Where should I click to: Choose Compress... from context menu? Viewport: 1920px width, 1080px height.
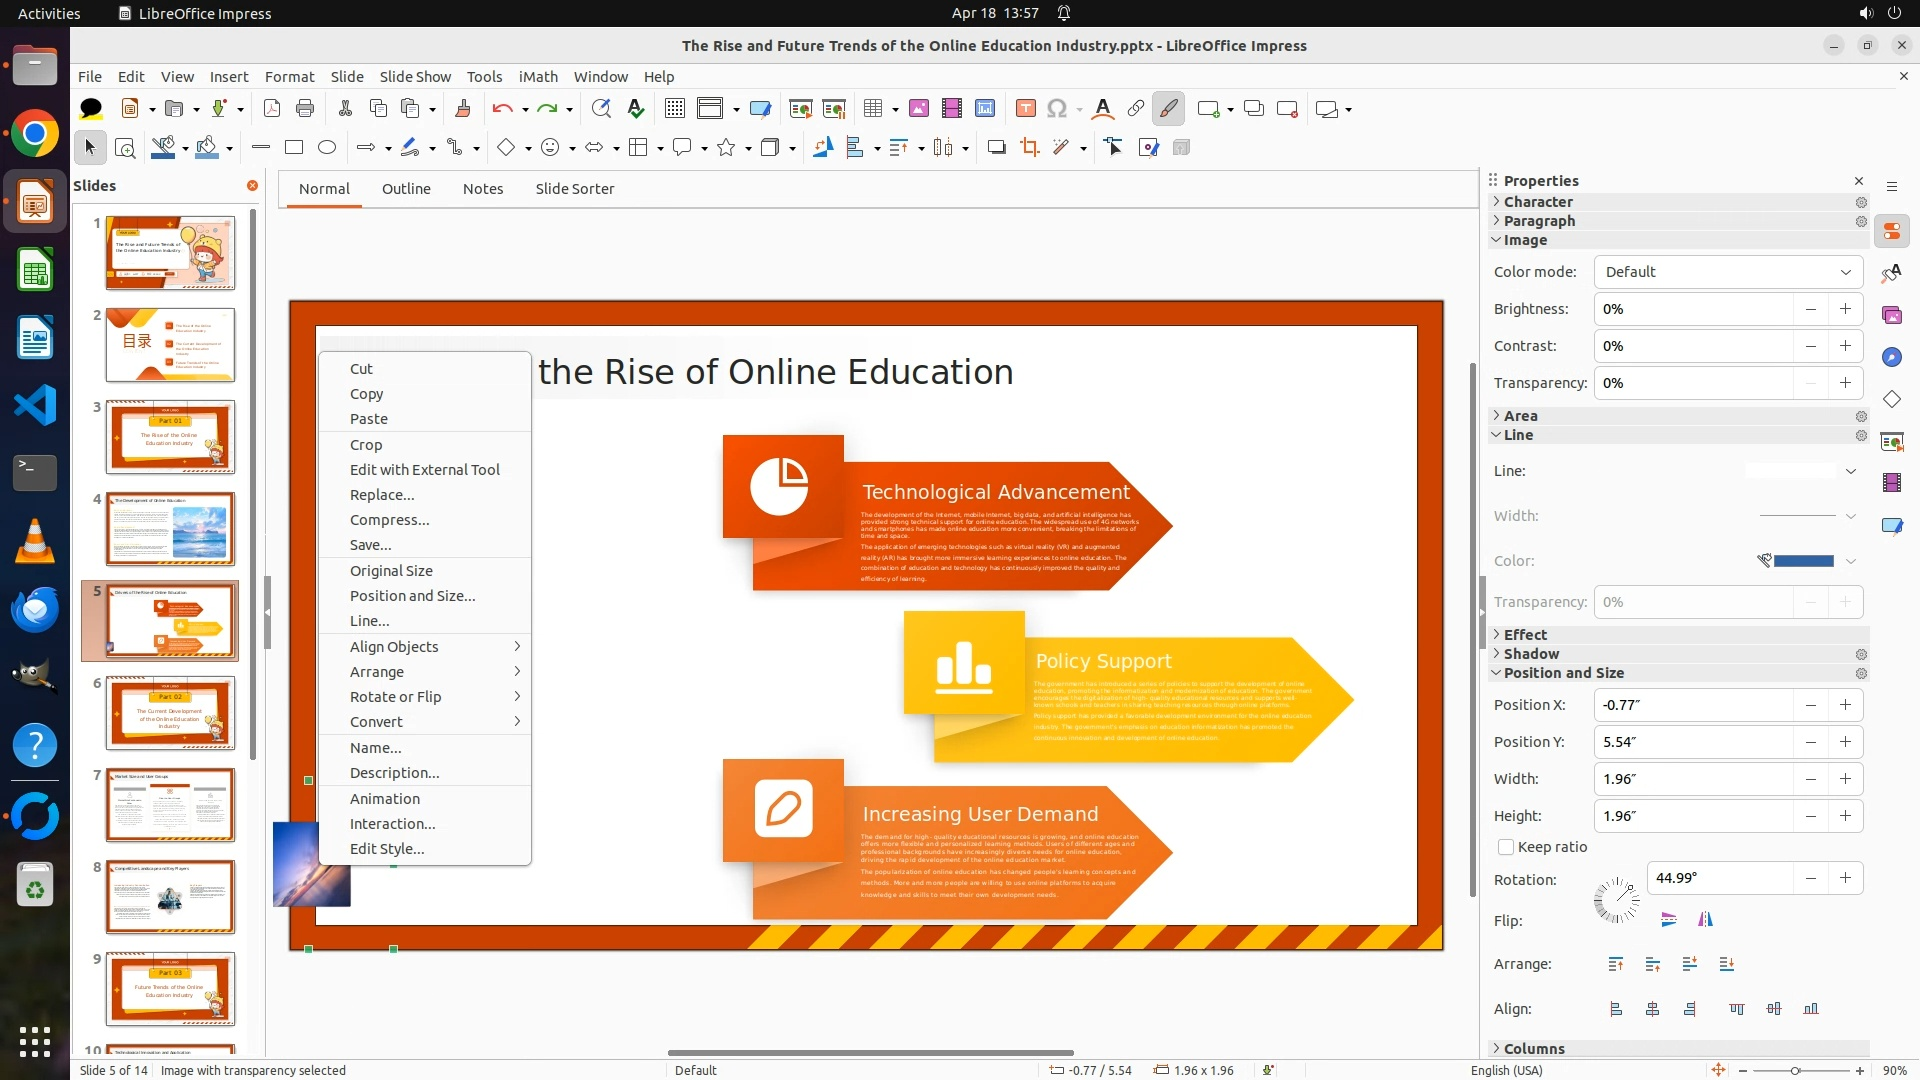click(x=389, y=520)
